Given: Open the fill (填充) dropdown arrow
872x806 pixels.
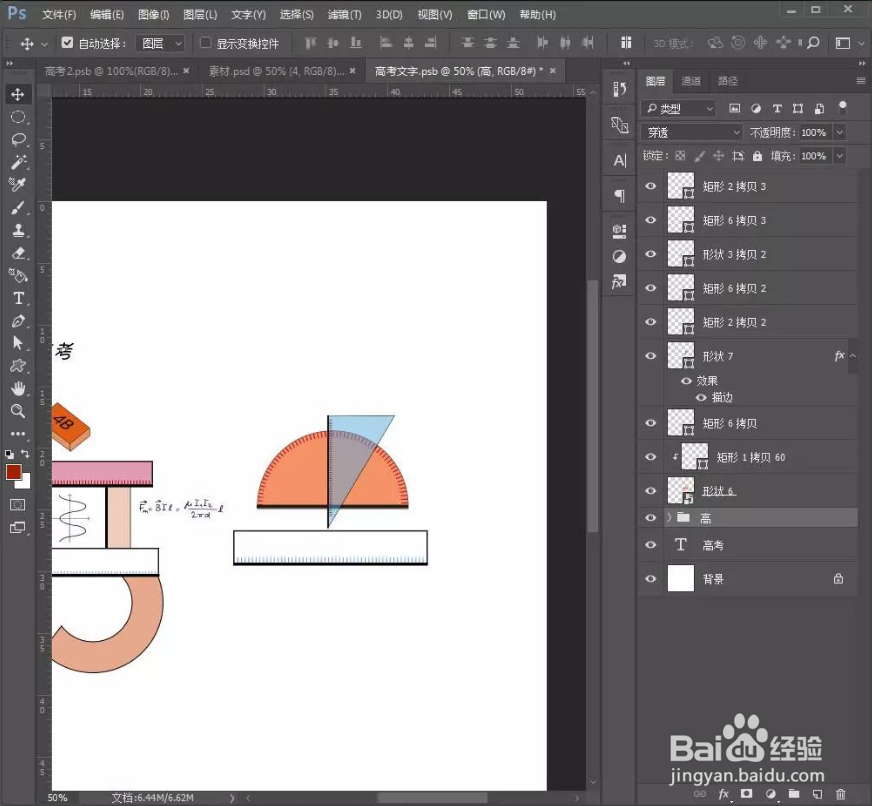Looking at the screenshot, I should pyautogui.click(x=840, y=156).
